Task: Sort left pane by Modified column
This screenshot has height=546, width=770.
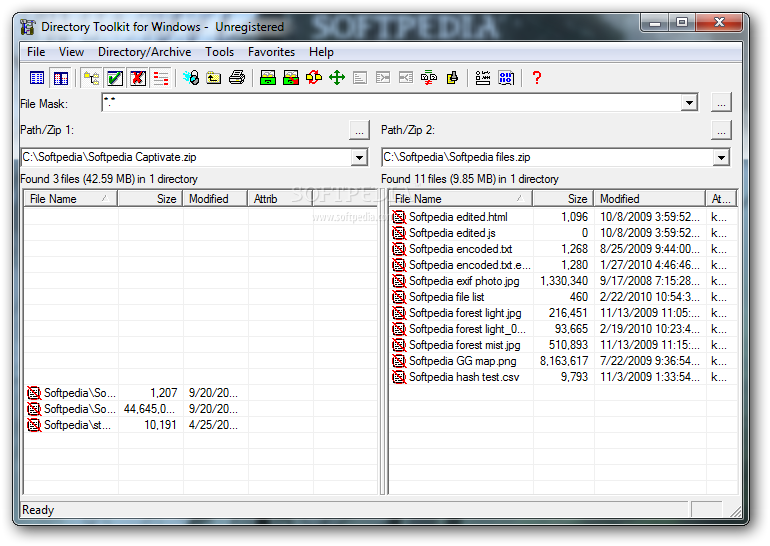Action: tap(215, 198)
